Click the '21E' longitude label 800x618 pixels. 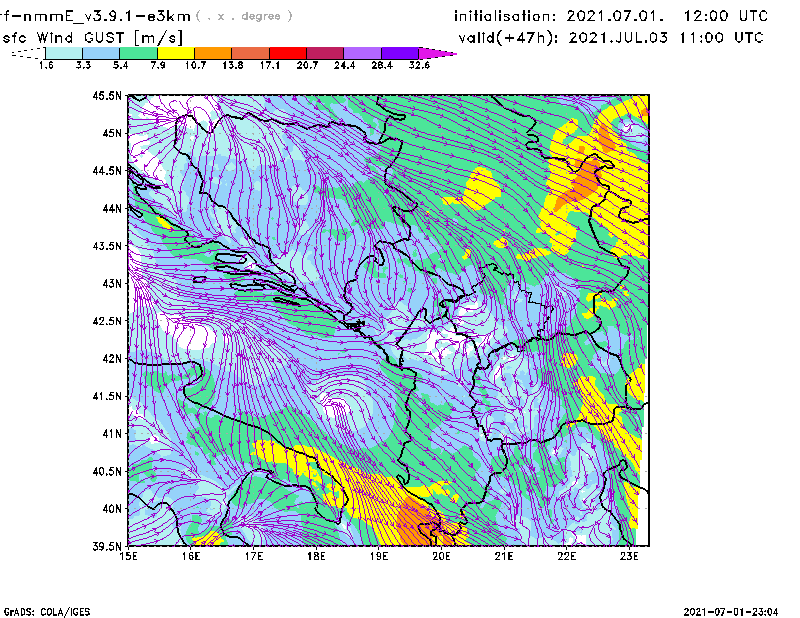(504, 556)
